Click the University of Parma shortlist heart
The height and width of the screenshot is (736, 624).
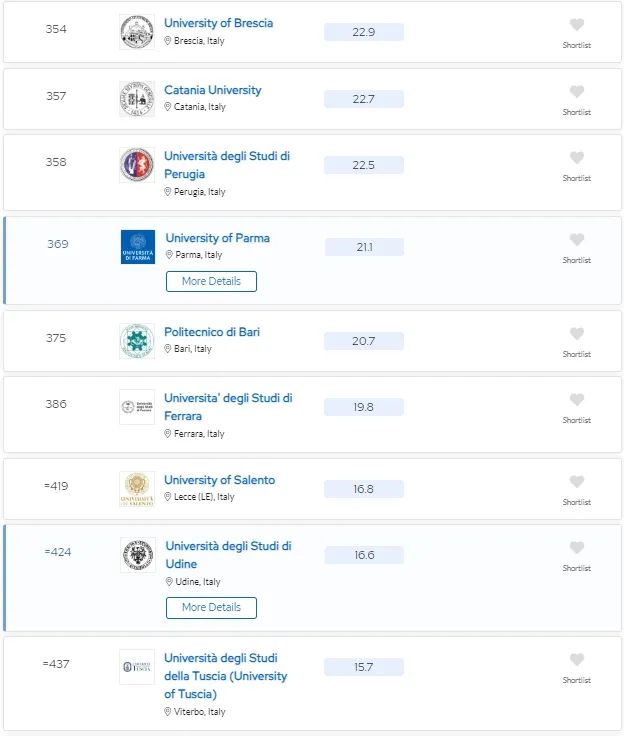pos(577,240)
